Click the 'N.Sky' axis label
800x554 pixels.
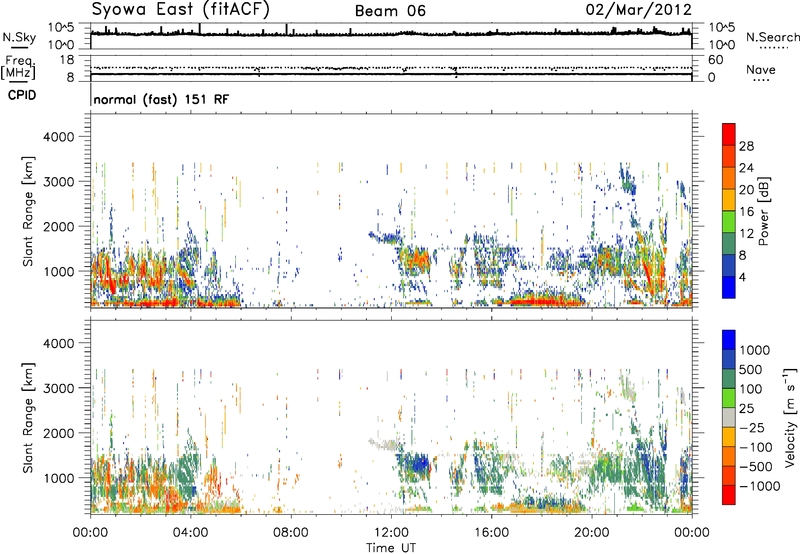point(19,37)
